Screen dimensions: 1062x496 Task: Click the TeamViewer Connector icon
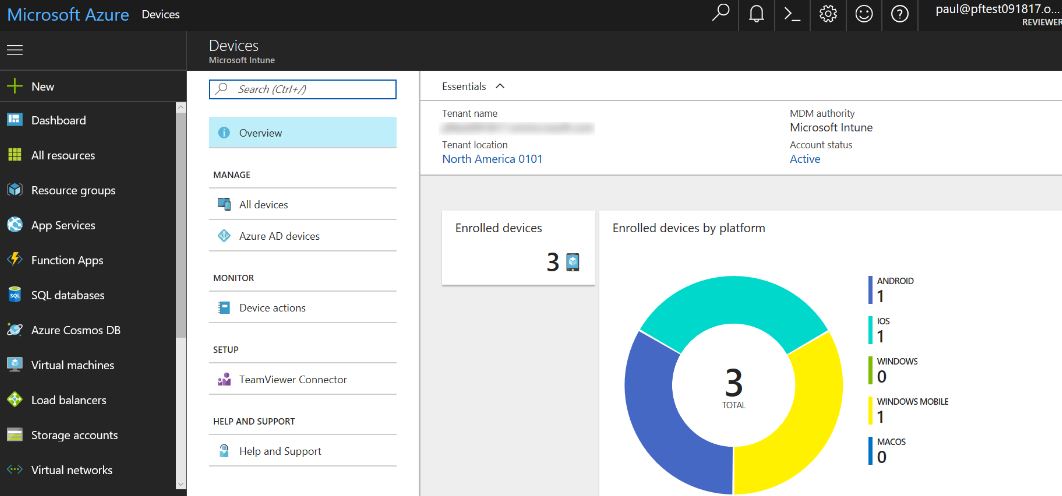[224, 379]
